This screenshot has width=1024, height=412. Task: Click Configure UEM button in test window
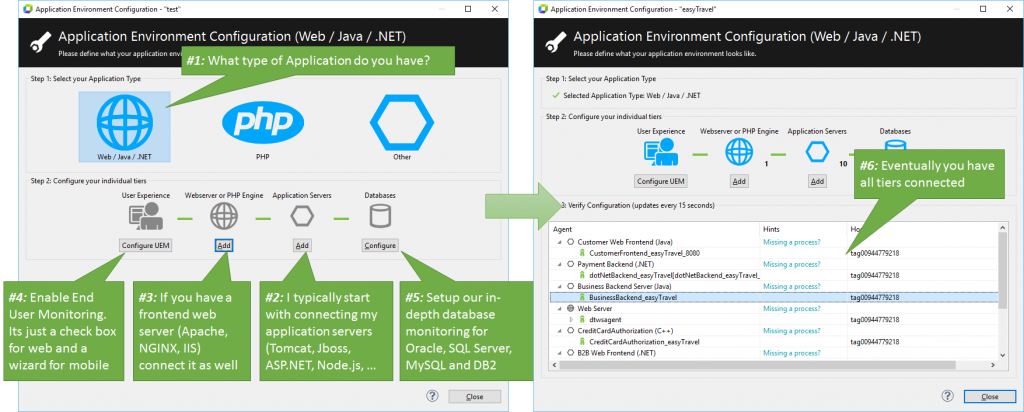click(146, 246)
